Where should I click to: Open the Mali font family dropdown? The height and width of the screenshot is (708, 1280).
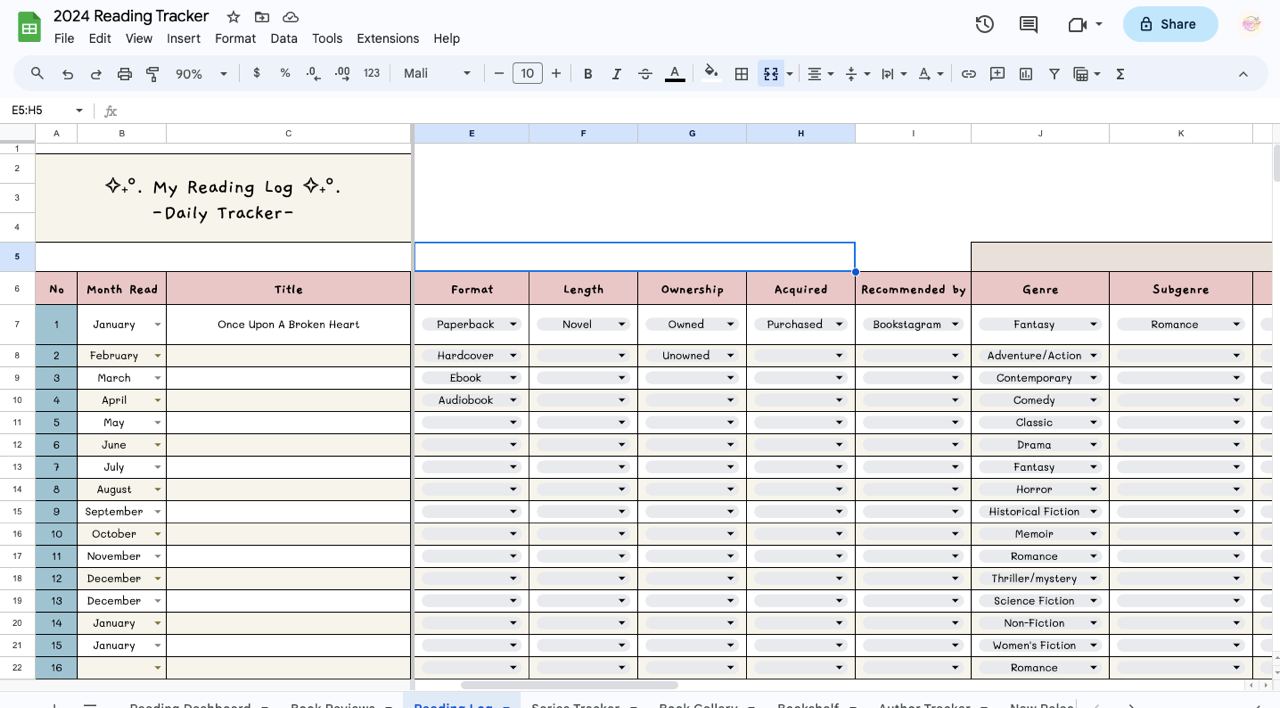[x=436, y=73]
